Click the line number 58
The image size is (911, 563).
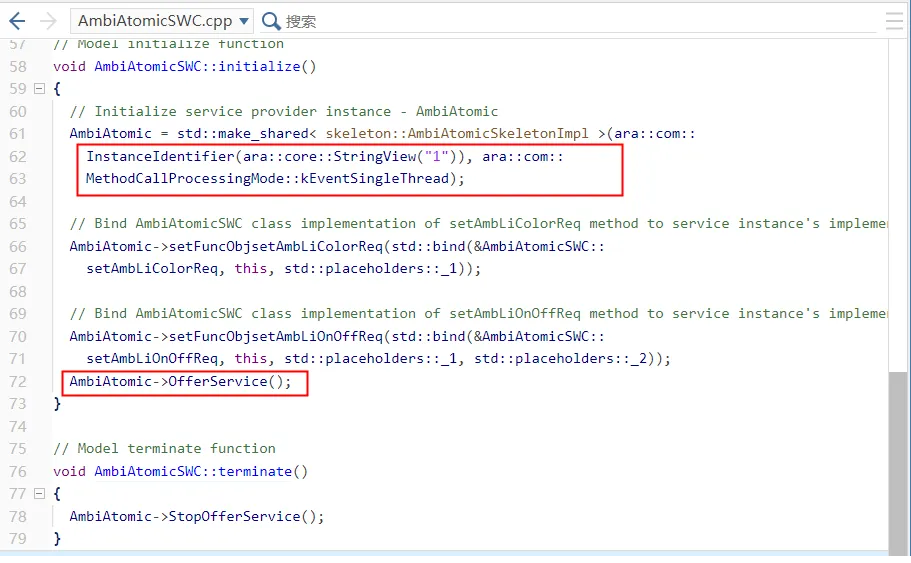[x=18, y=67]
